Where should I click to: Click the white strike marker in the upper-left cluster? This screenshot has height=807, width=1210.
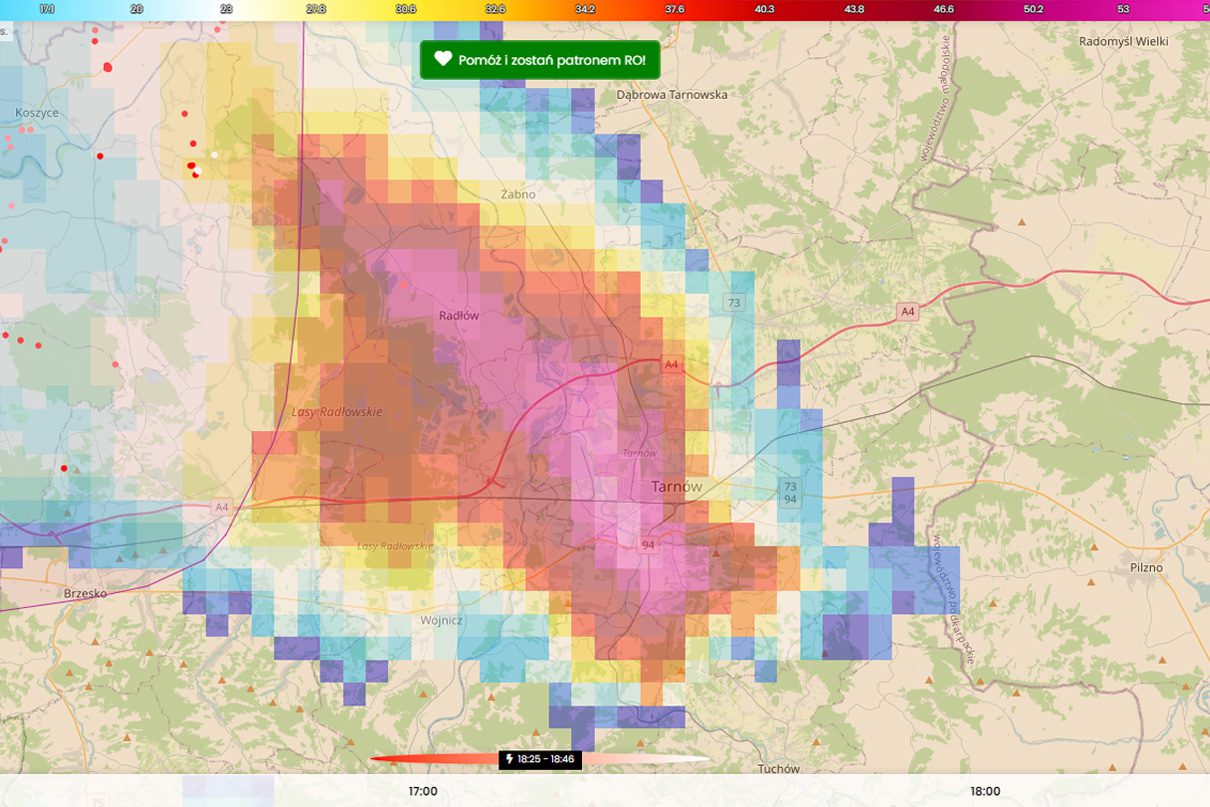pos(214,155)
